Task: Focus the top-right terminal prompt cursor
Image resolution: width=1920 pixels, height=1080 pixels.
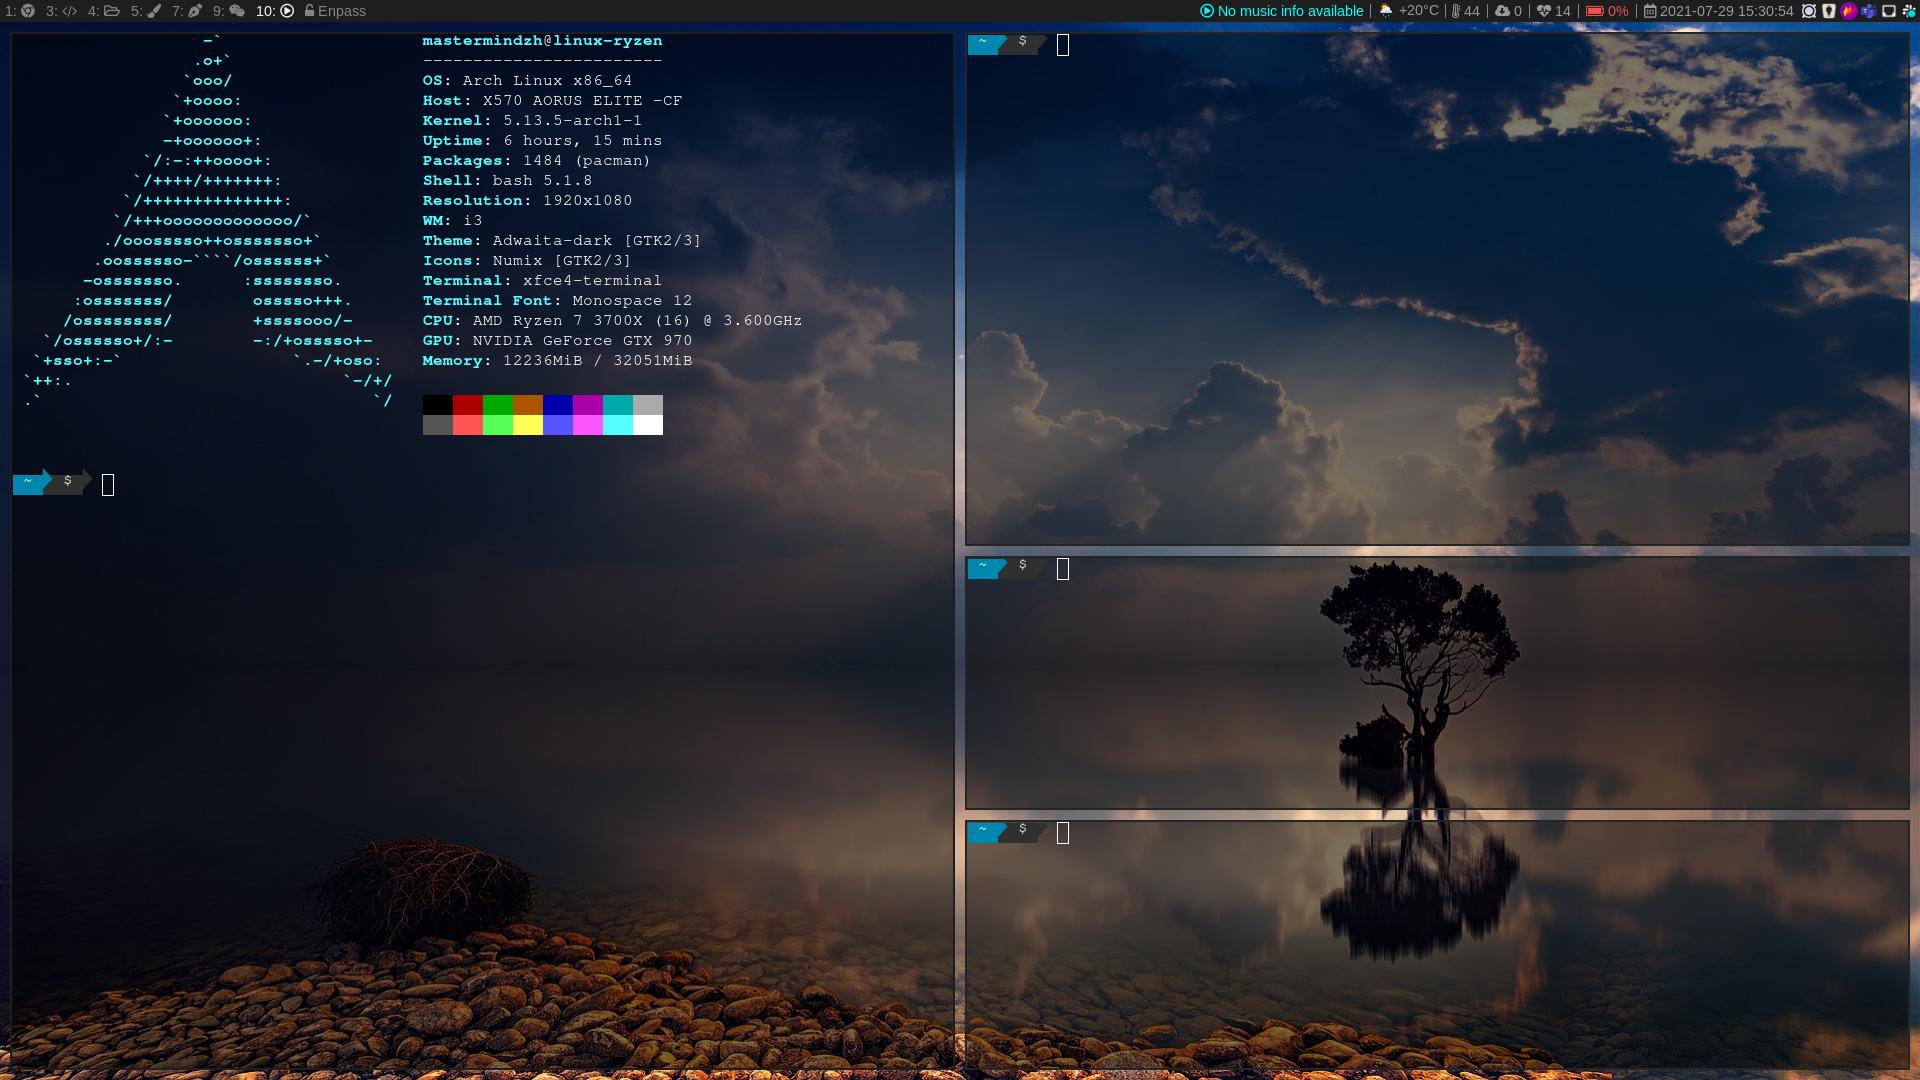Action: tap(1063, 45)
